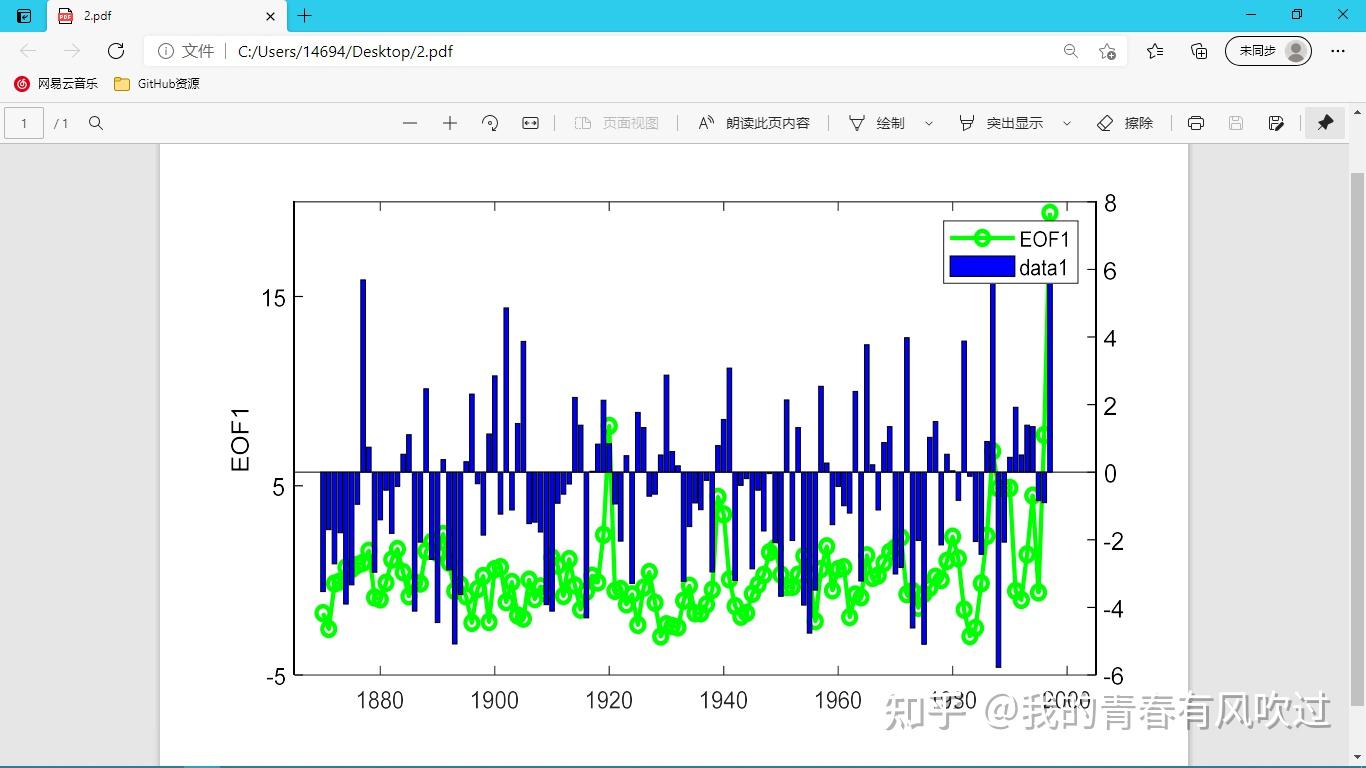Open the collections panel
1366x768 pixels.
click(x=1199, y=51)
